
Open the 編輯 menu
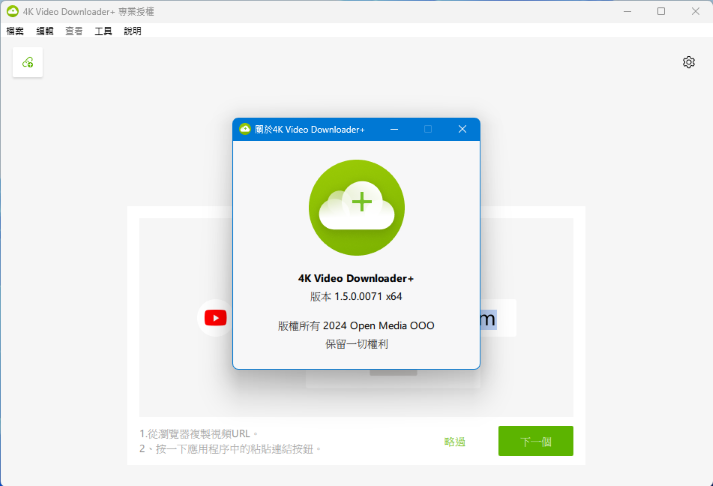(x=45, y=31)
